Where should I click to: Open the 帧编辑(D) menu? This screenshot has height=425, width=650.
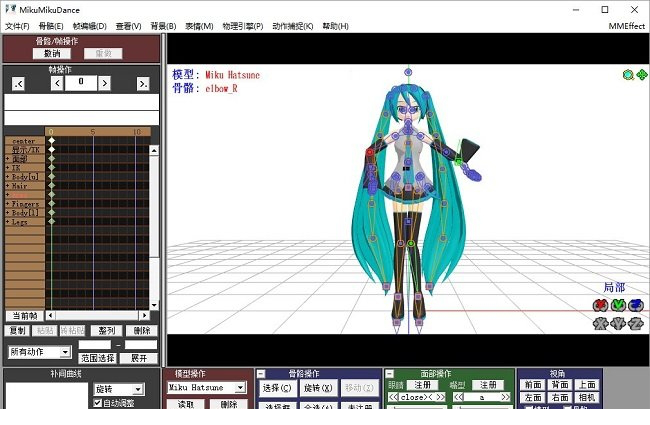(x=90, y=26)
